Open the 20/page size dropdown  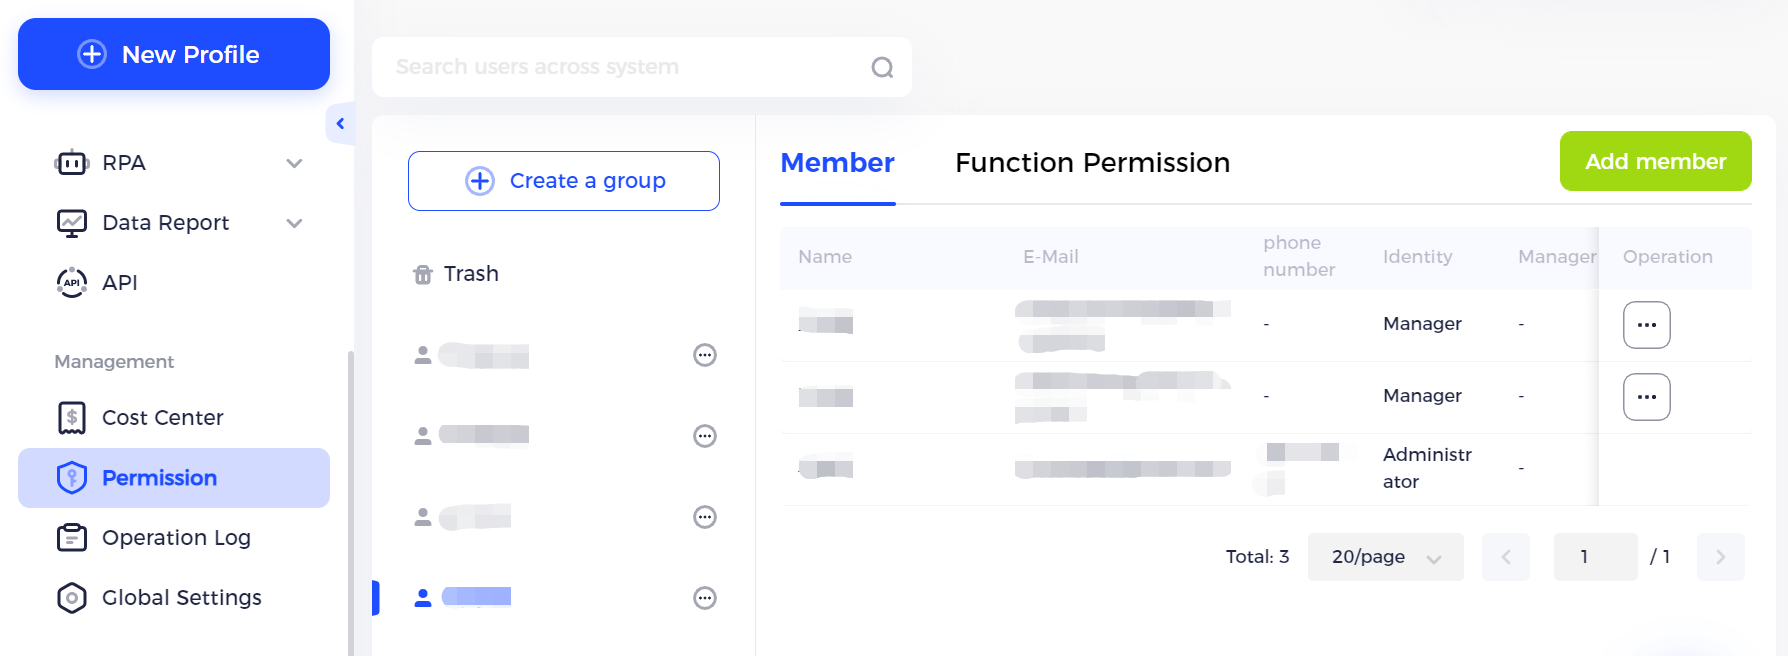[x=1385, y=557]
